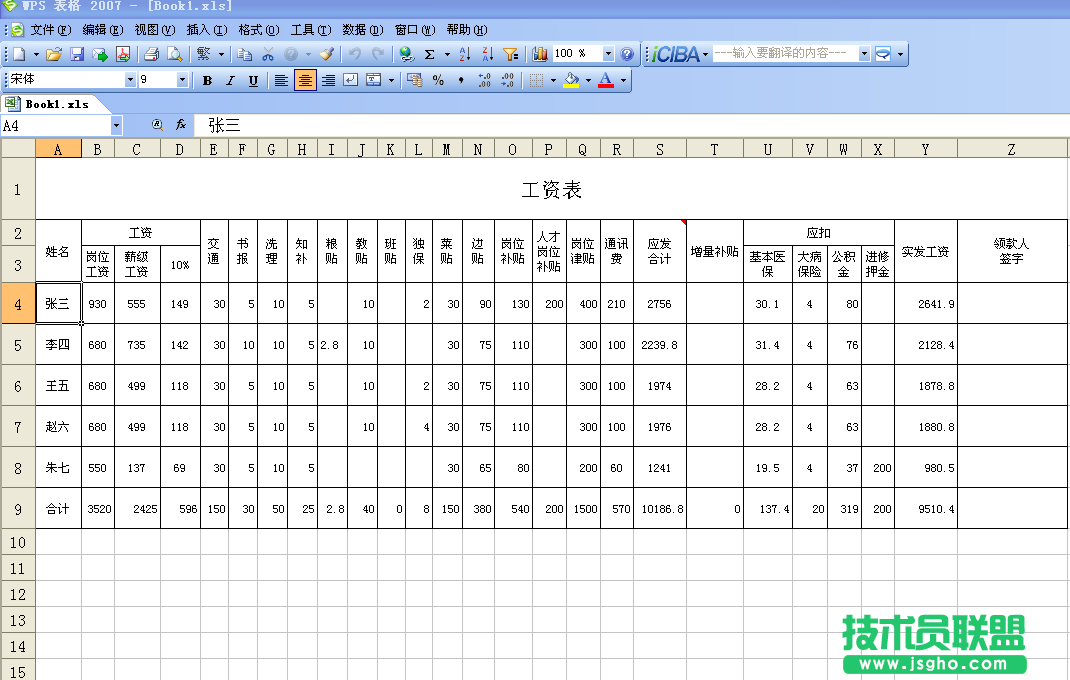Screen dimensions: 1070x680
Task: Insert an AutoSum formula
Action: coord(429,54)
